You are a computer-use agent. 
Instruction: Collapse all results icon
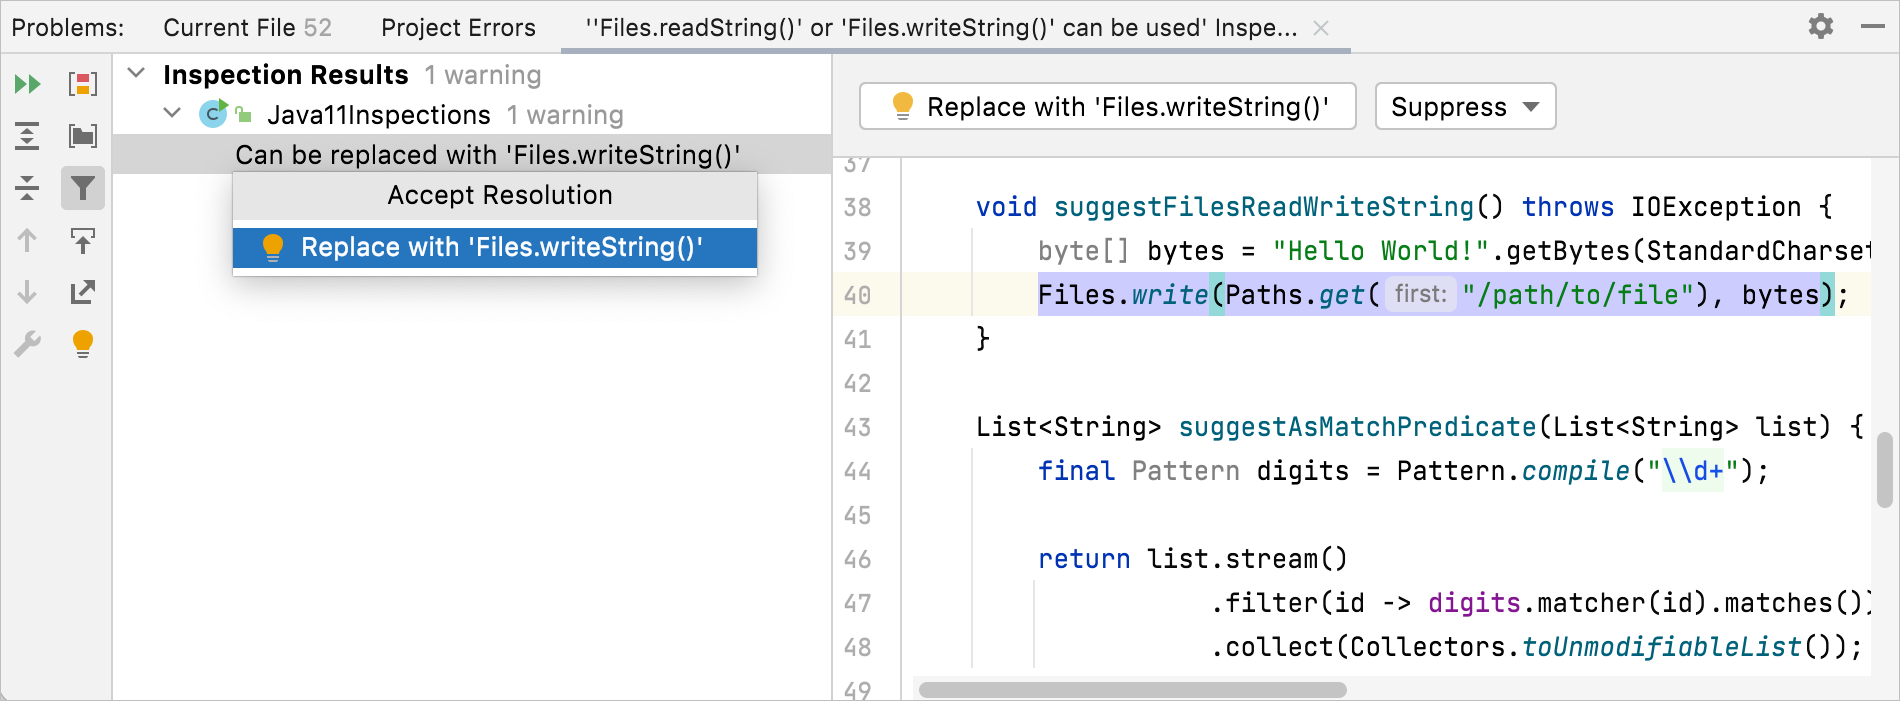[x=27, y=188]
